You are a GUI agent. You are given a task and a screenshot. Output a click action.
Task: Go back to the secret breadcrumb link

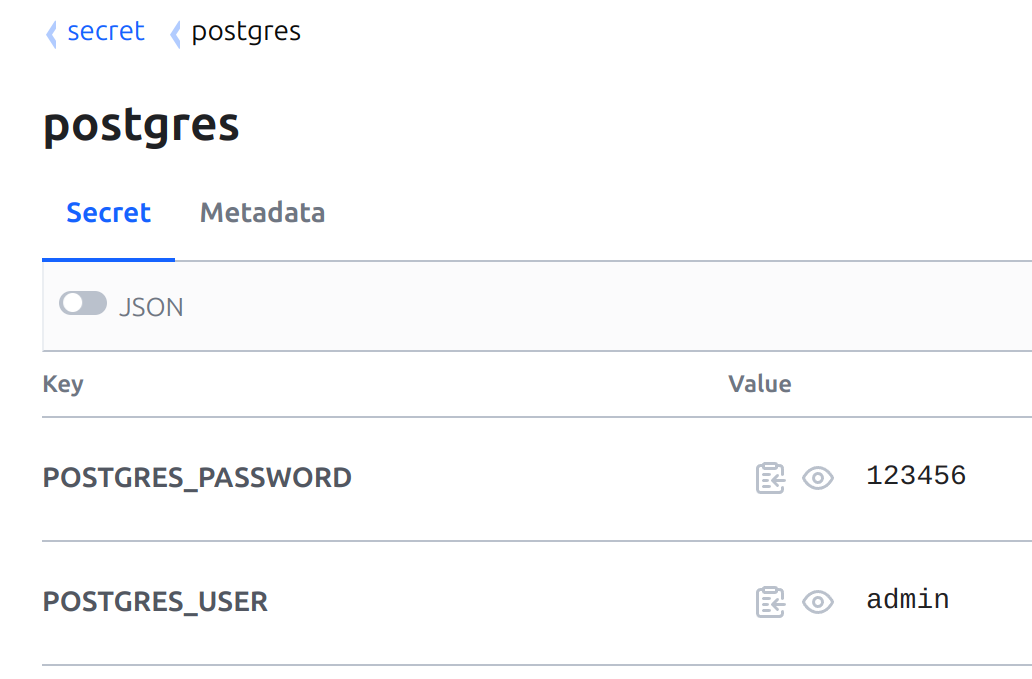click(105, 31)
